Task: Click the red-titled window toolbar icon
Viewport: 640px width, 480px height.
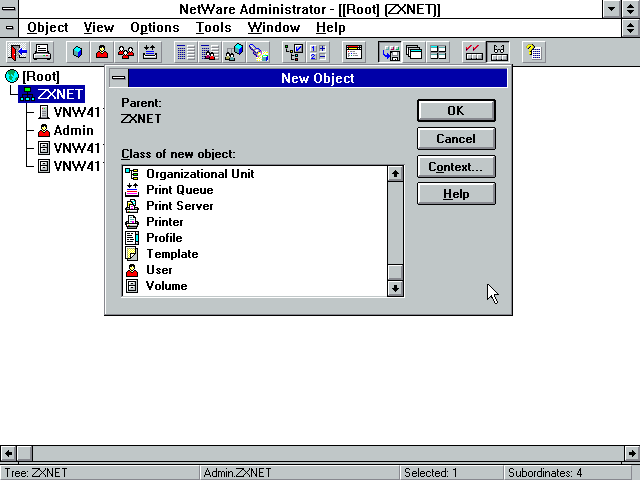Action: tap(353, 52)
